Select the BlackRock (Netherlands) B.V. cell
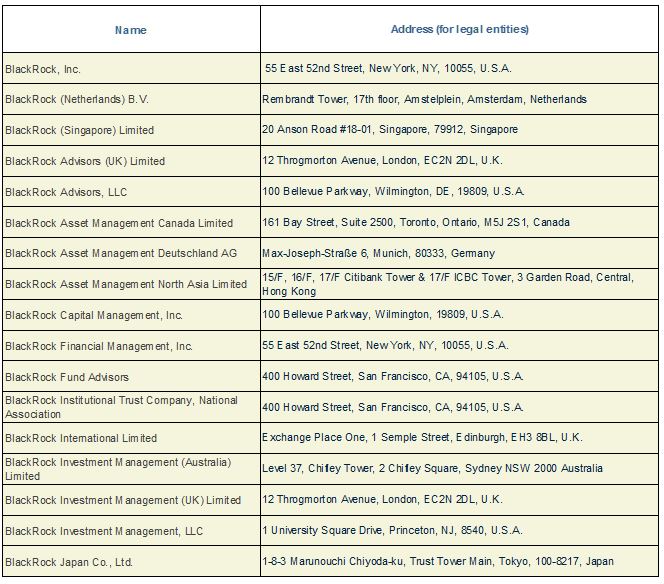664x584 pixels. [131, 99]
